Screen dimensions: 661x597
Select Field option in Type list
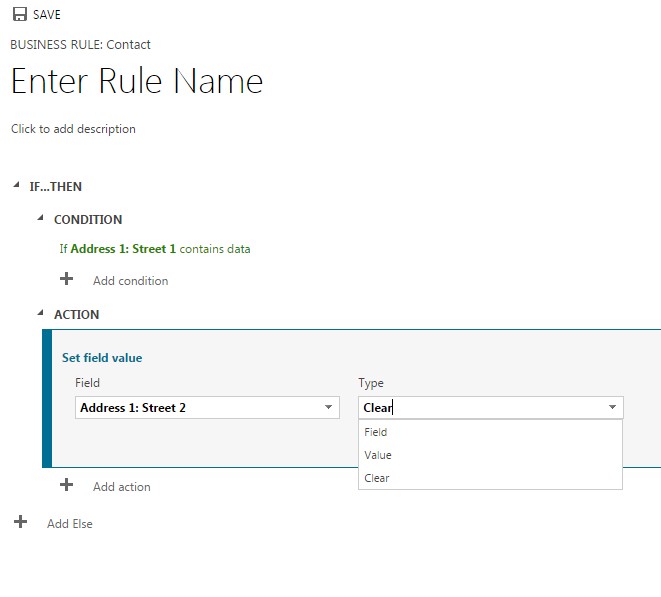point(376,432)
